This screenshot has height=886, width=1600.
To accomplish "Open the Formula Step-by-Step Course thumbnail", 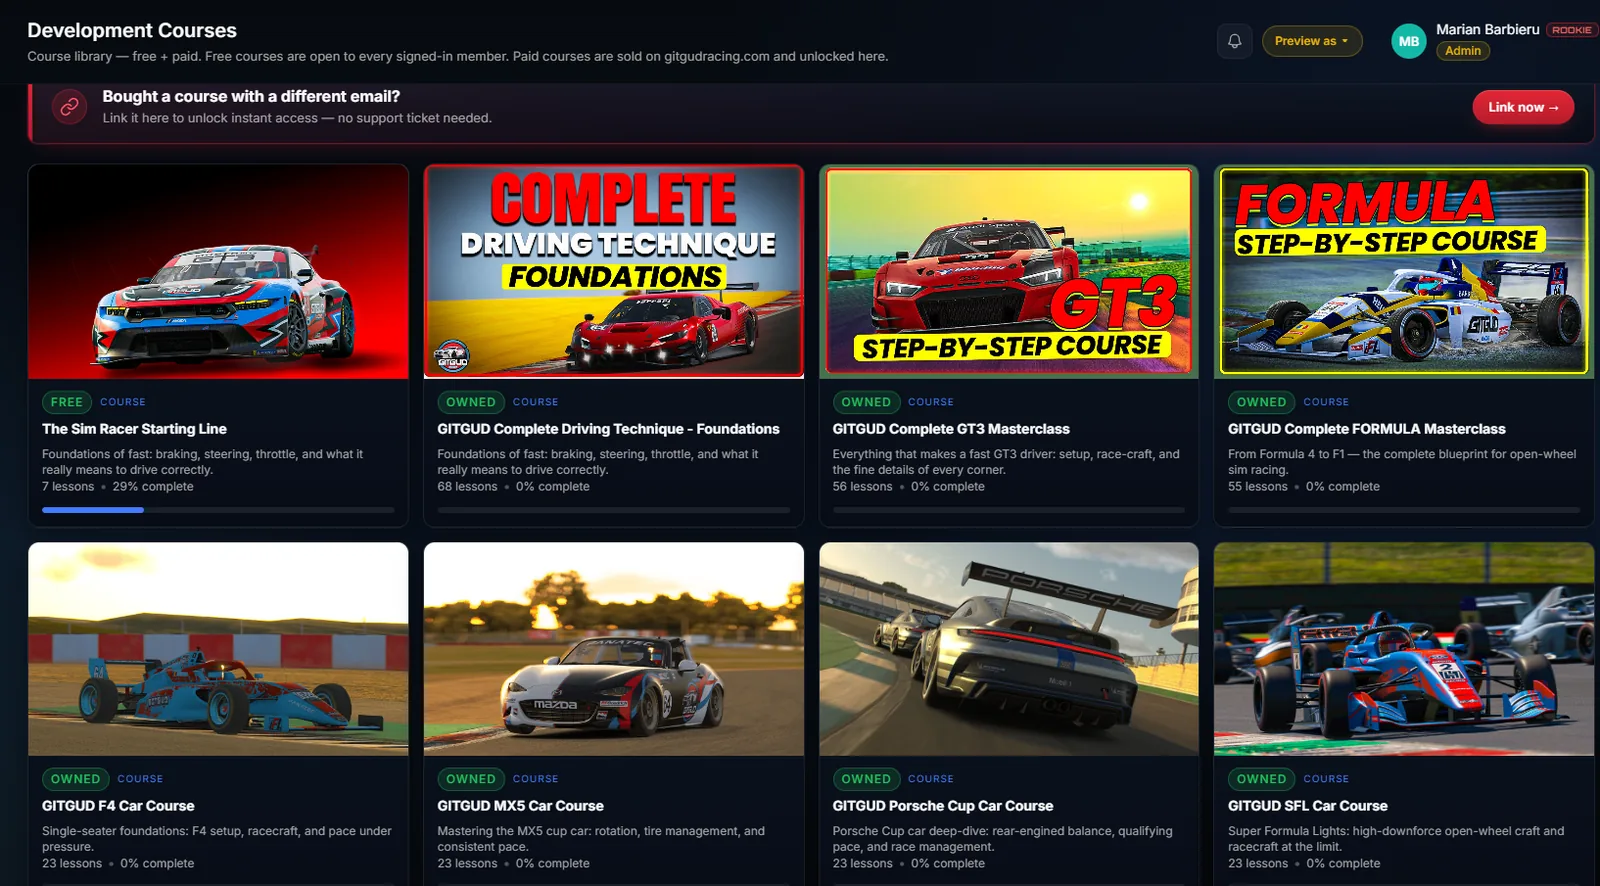I will tap(1404, 272).
